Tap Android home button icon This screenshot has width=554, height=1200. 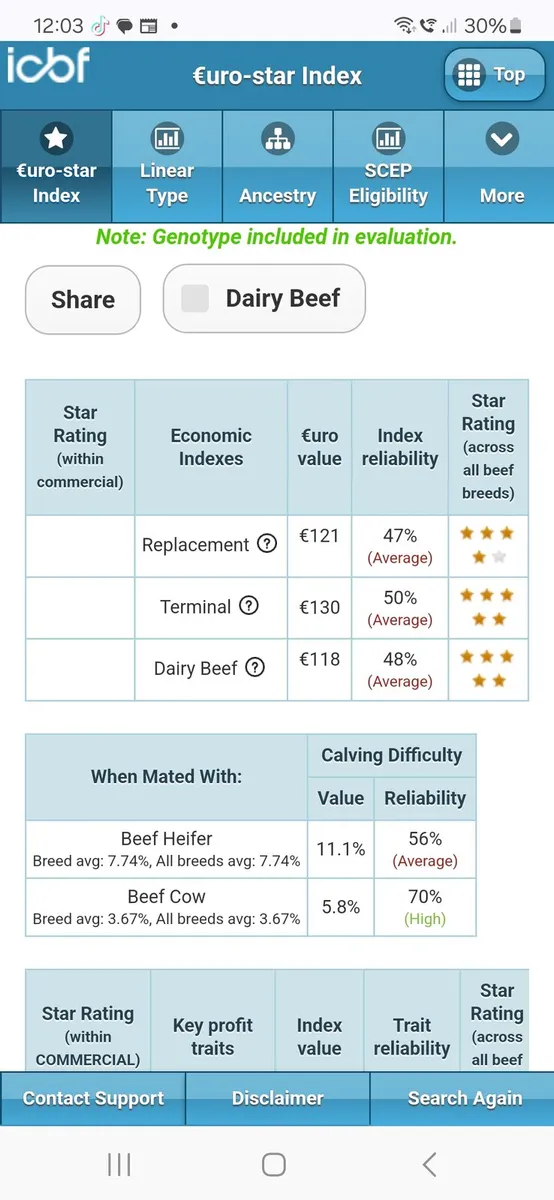pos(274,1164)
